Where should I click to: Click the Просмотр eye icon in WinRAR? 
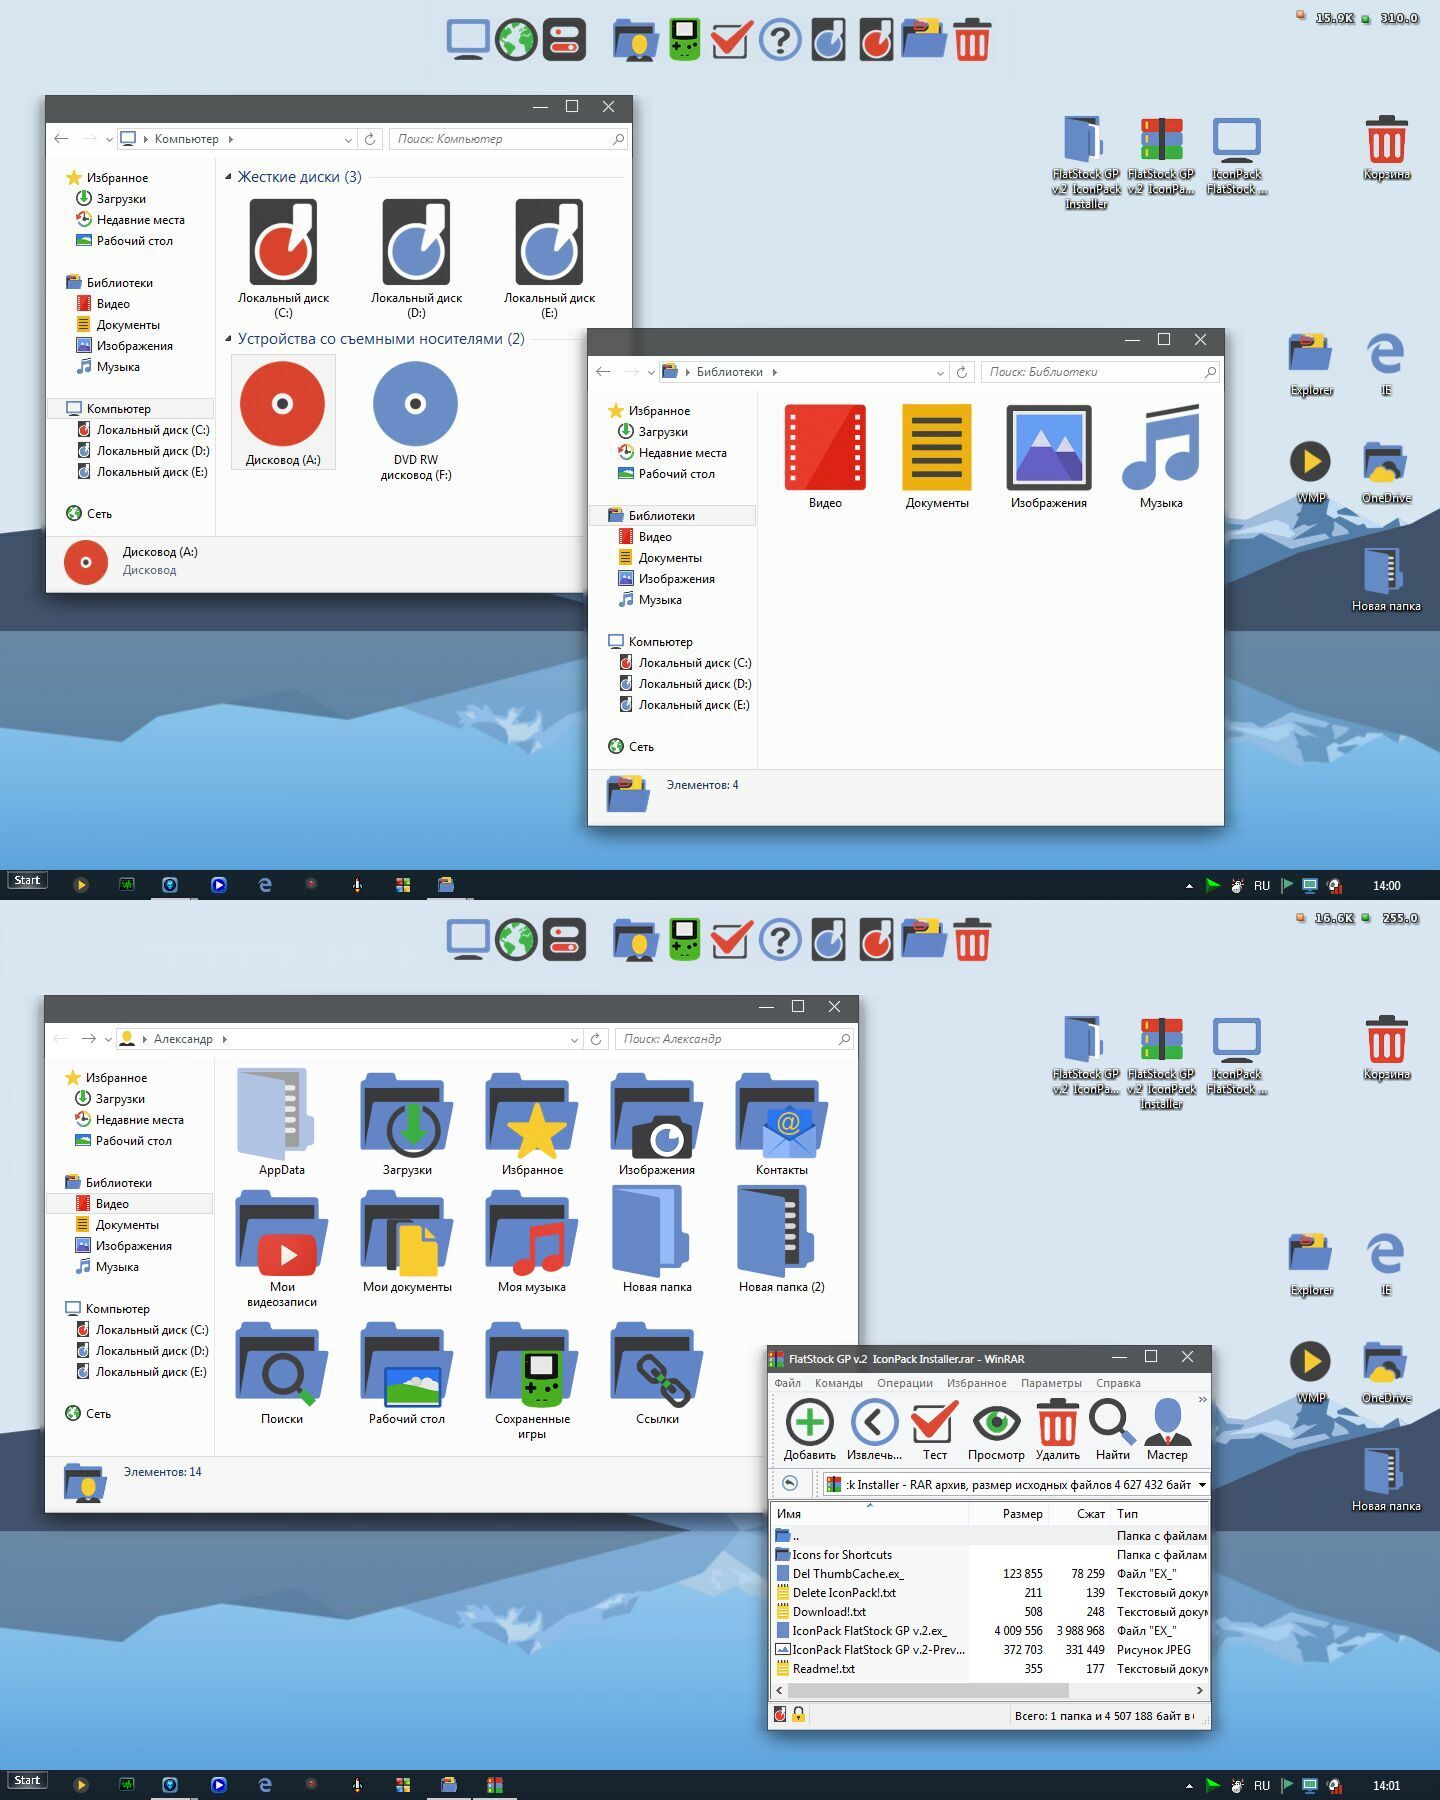996,1422
